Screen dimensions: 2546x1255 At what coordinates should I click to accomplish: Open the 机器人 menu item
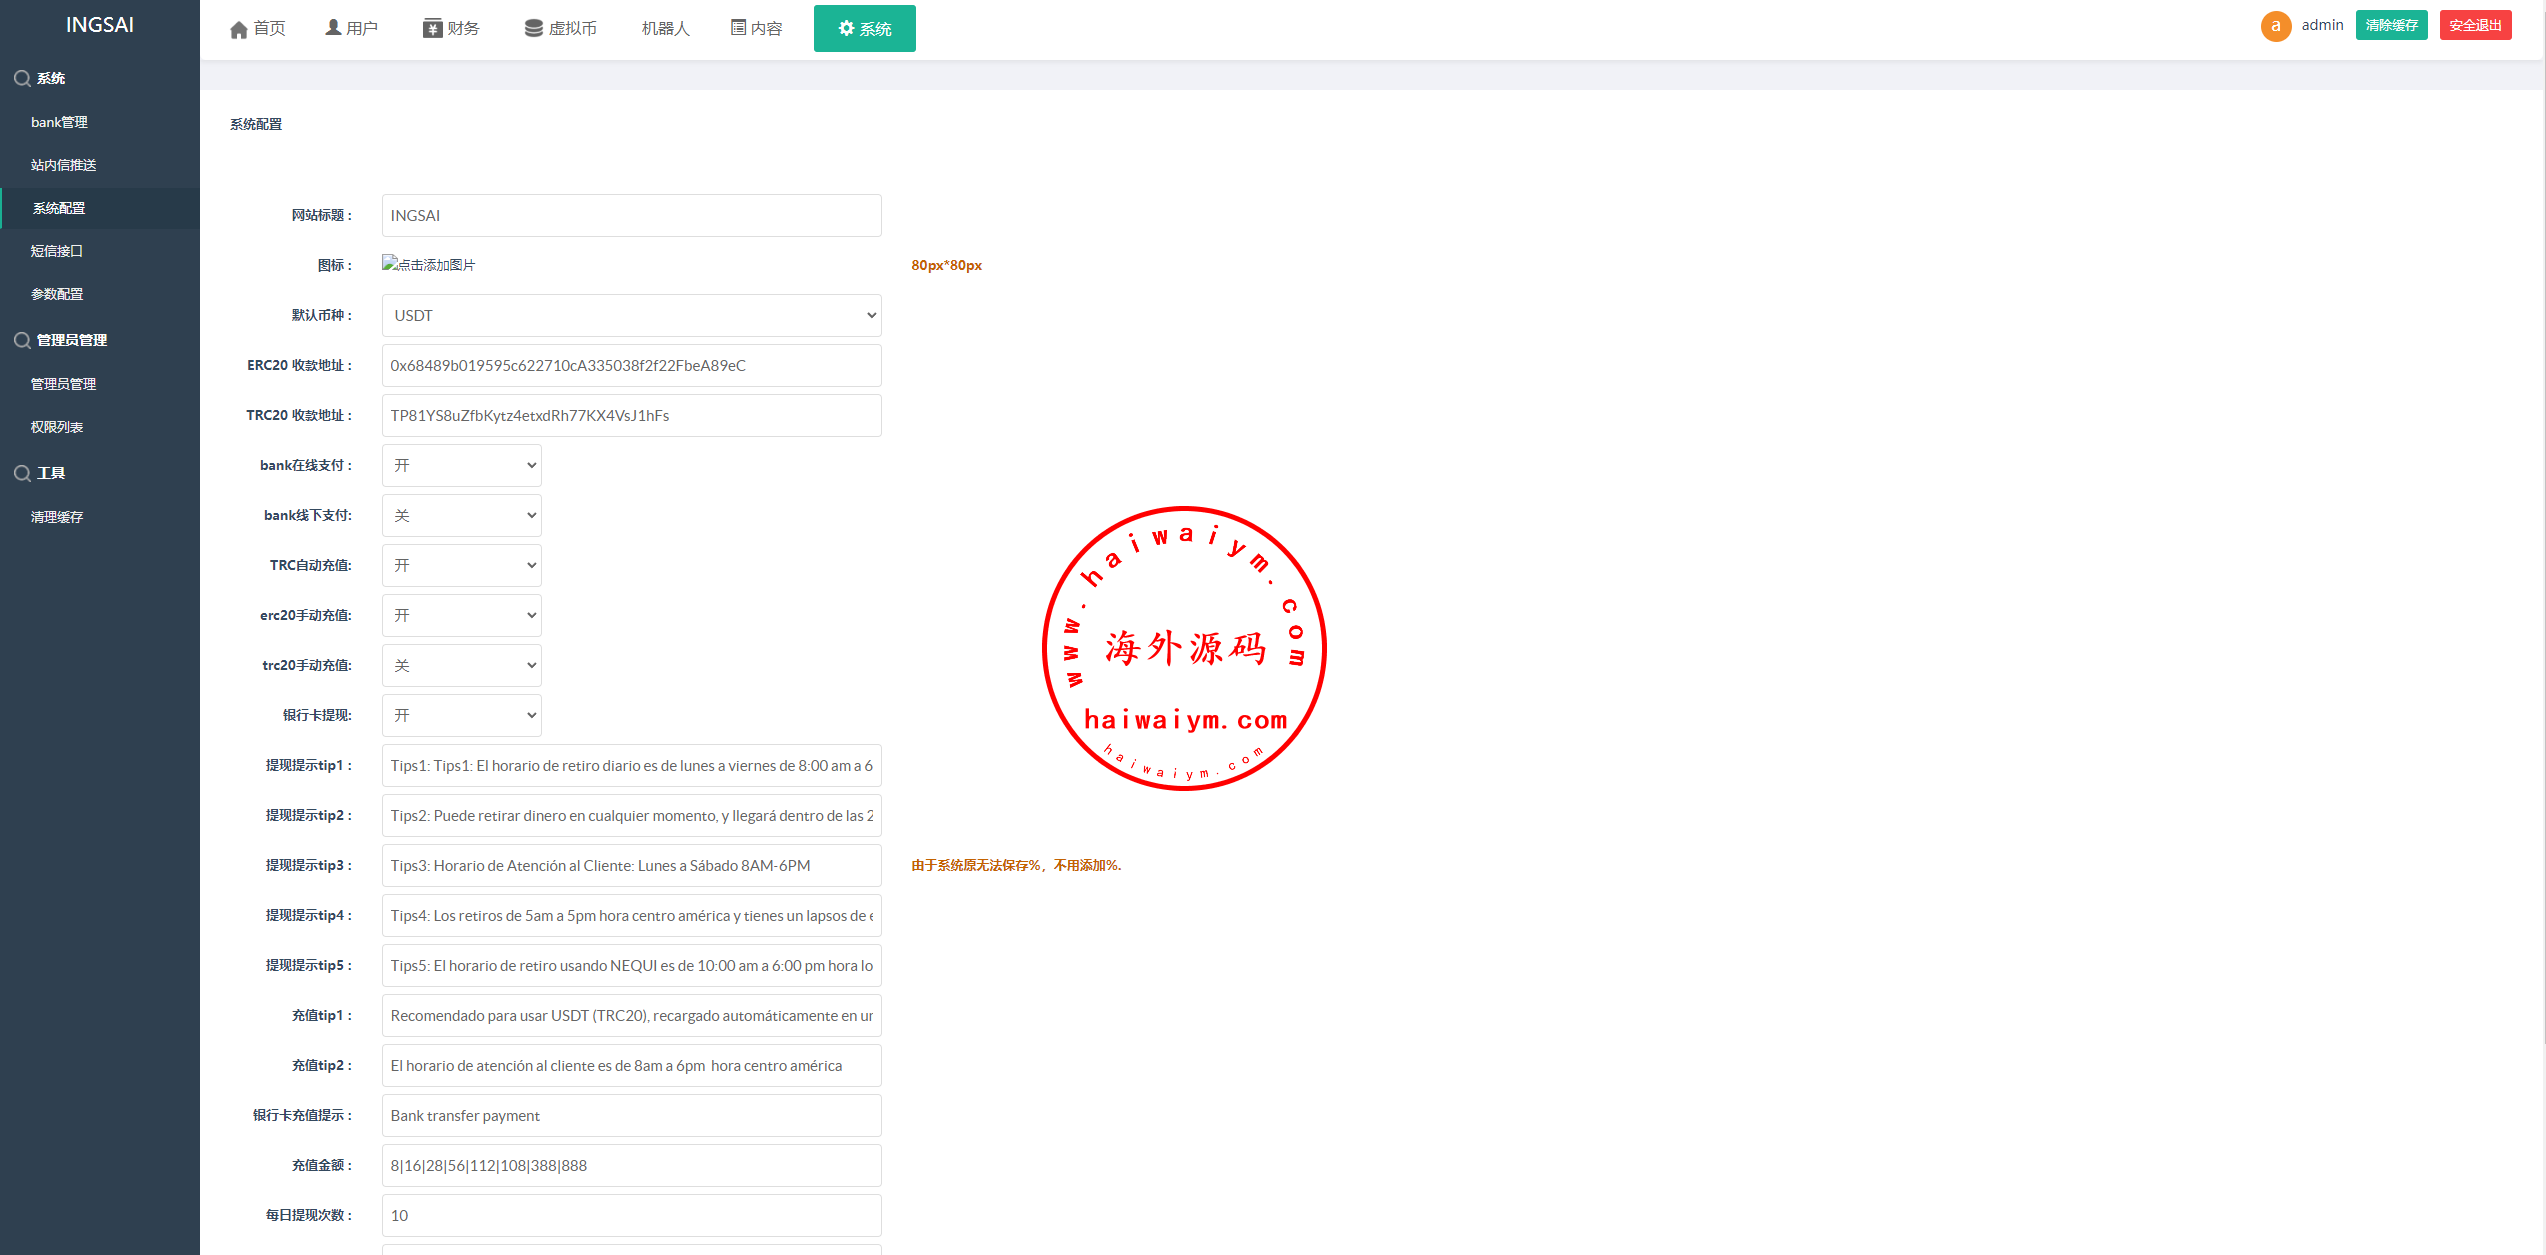click(x=665, y=28)
